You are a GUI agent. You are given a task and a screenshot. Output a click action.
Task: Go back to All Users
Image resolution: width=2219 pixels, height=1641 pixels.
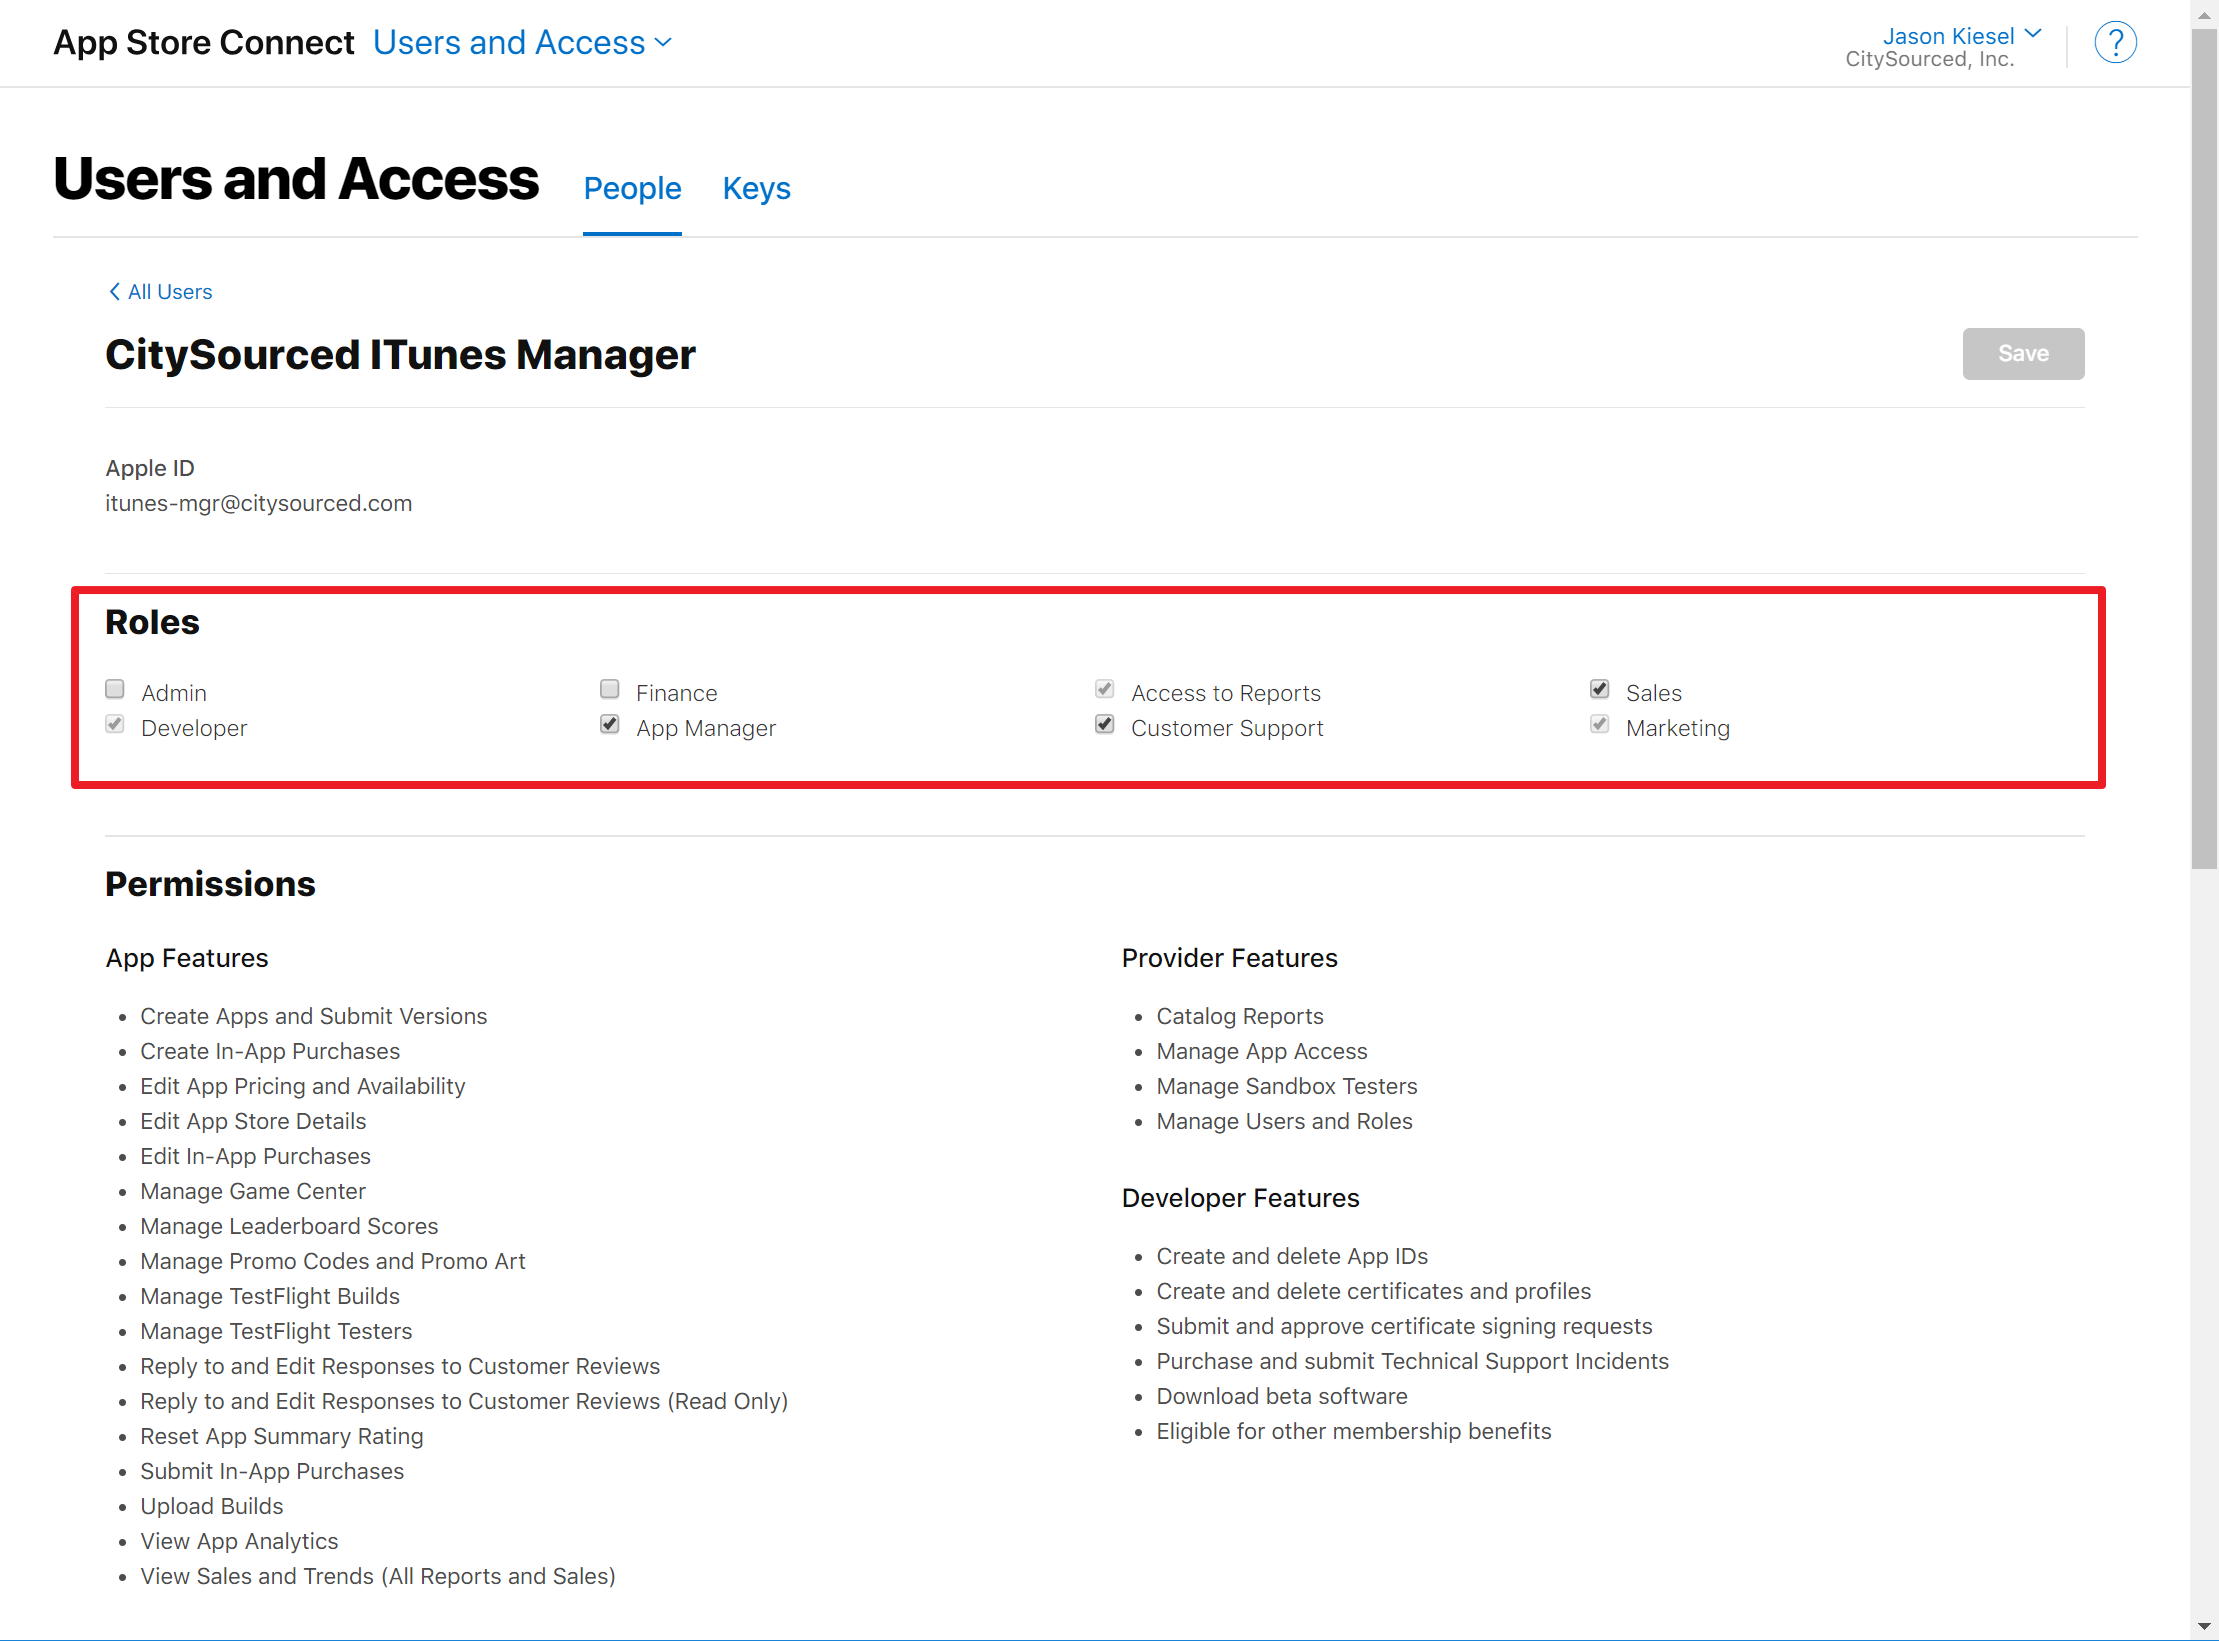tap(160, 291)
